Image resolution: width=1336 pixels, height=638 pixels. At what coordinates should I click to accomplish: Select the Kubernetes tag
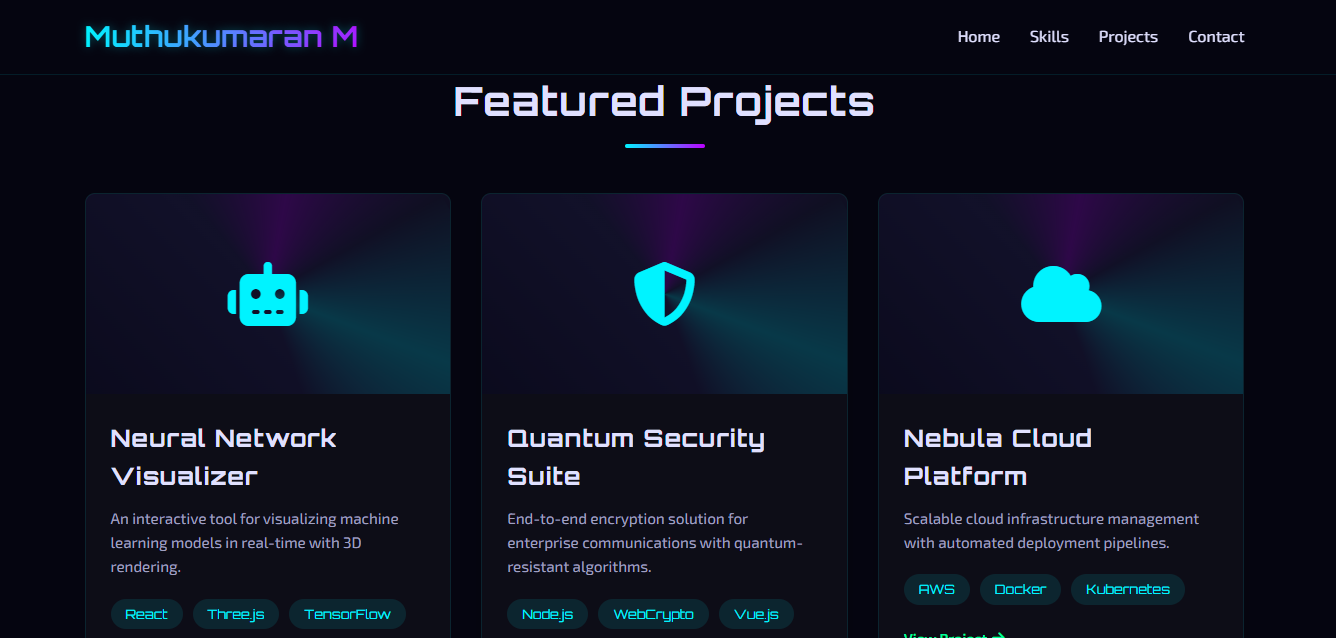tap(1127, 589)
